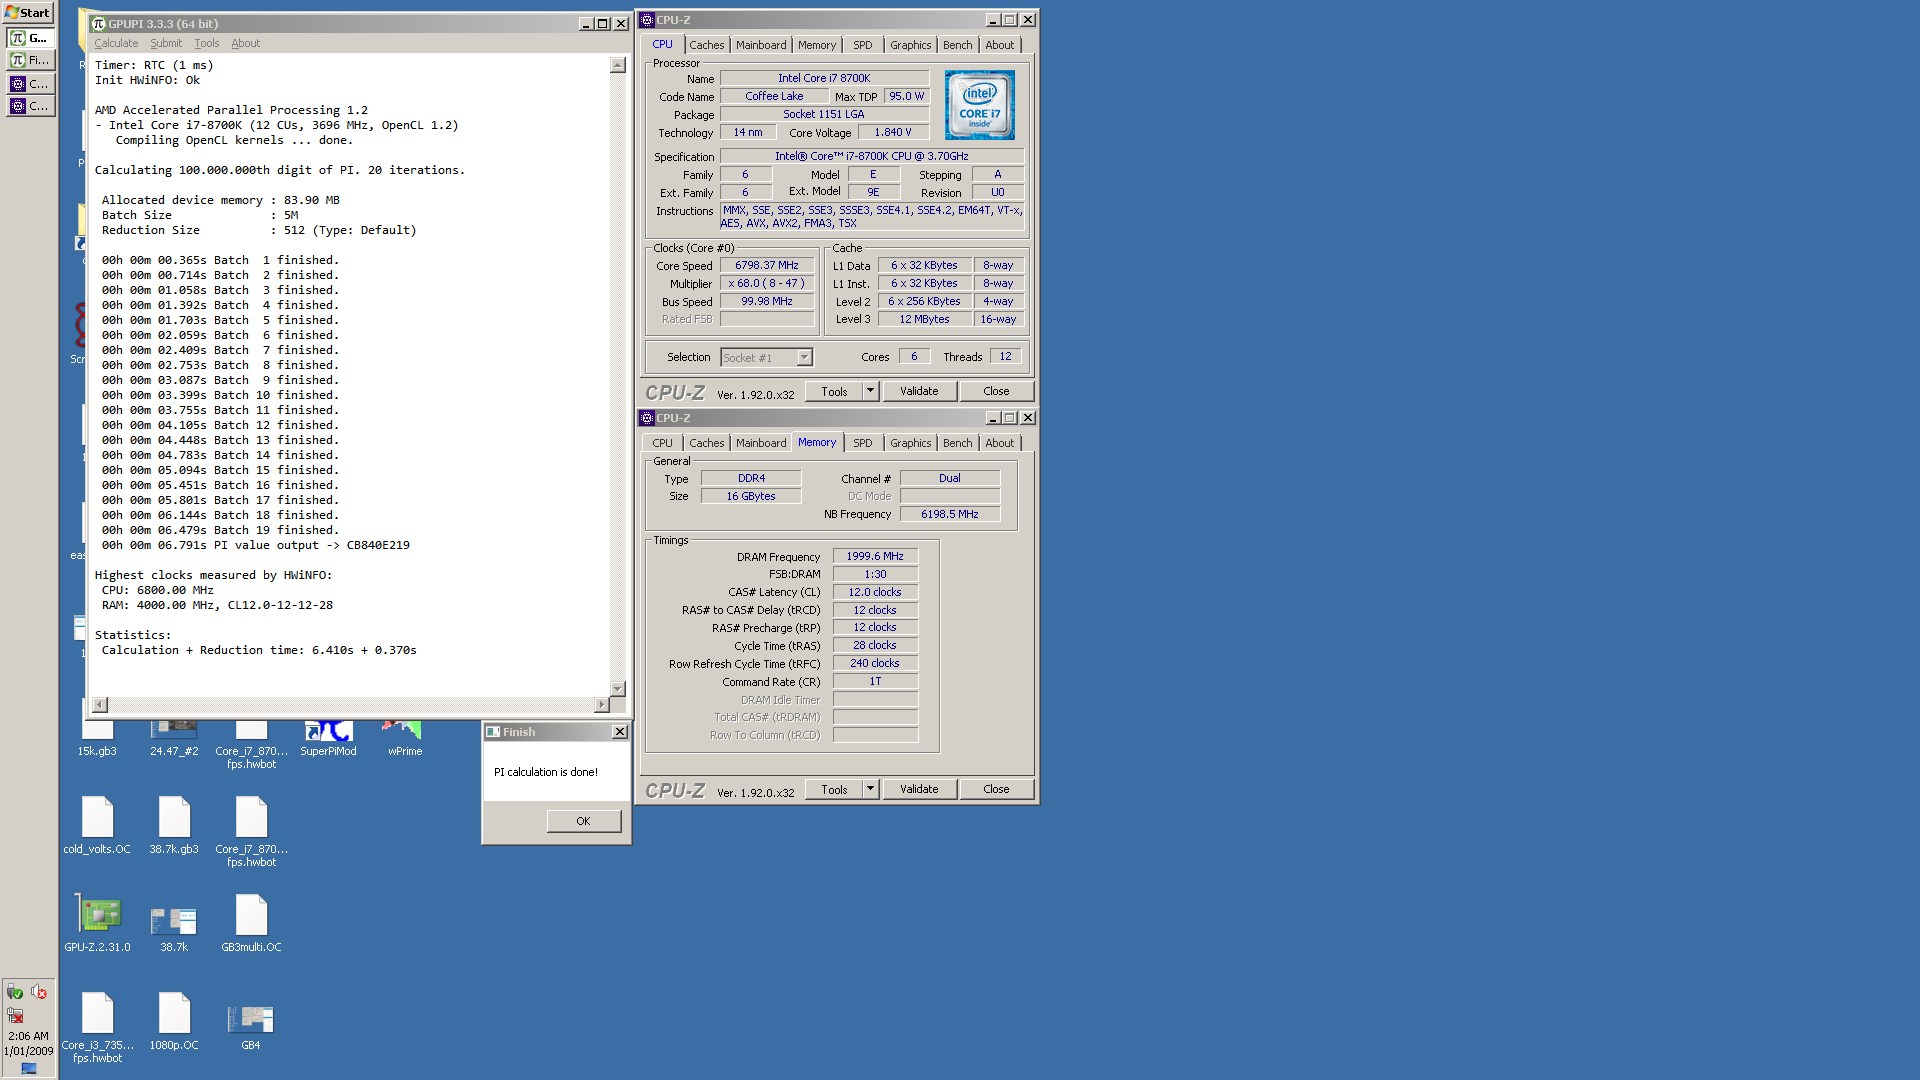
Task: Open the wPrime desktop icon
Action: (x=405, y=740)
